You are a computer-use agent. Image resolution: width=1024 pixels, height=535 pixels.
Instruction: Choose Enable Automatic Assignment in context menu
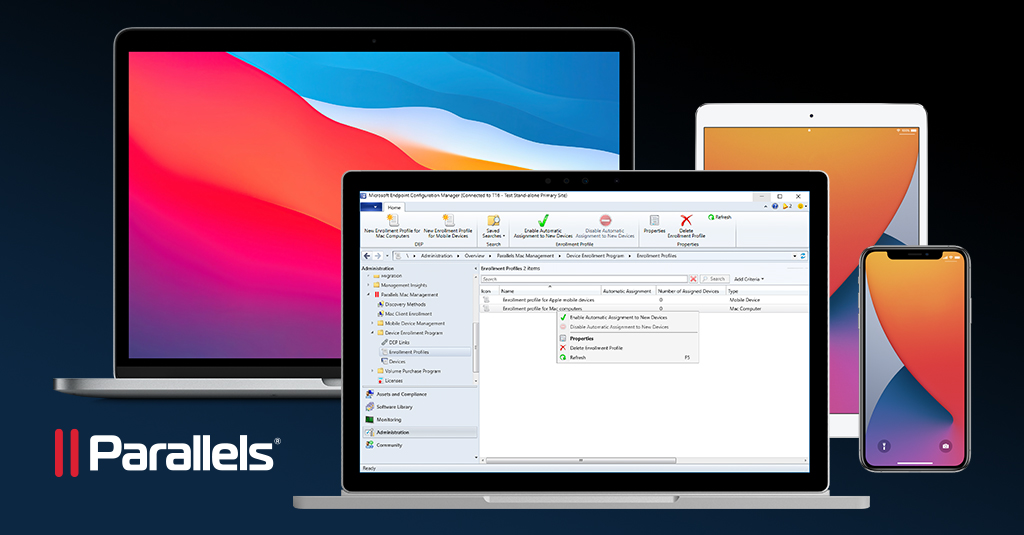tap(627, 317)
